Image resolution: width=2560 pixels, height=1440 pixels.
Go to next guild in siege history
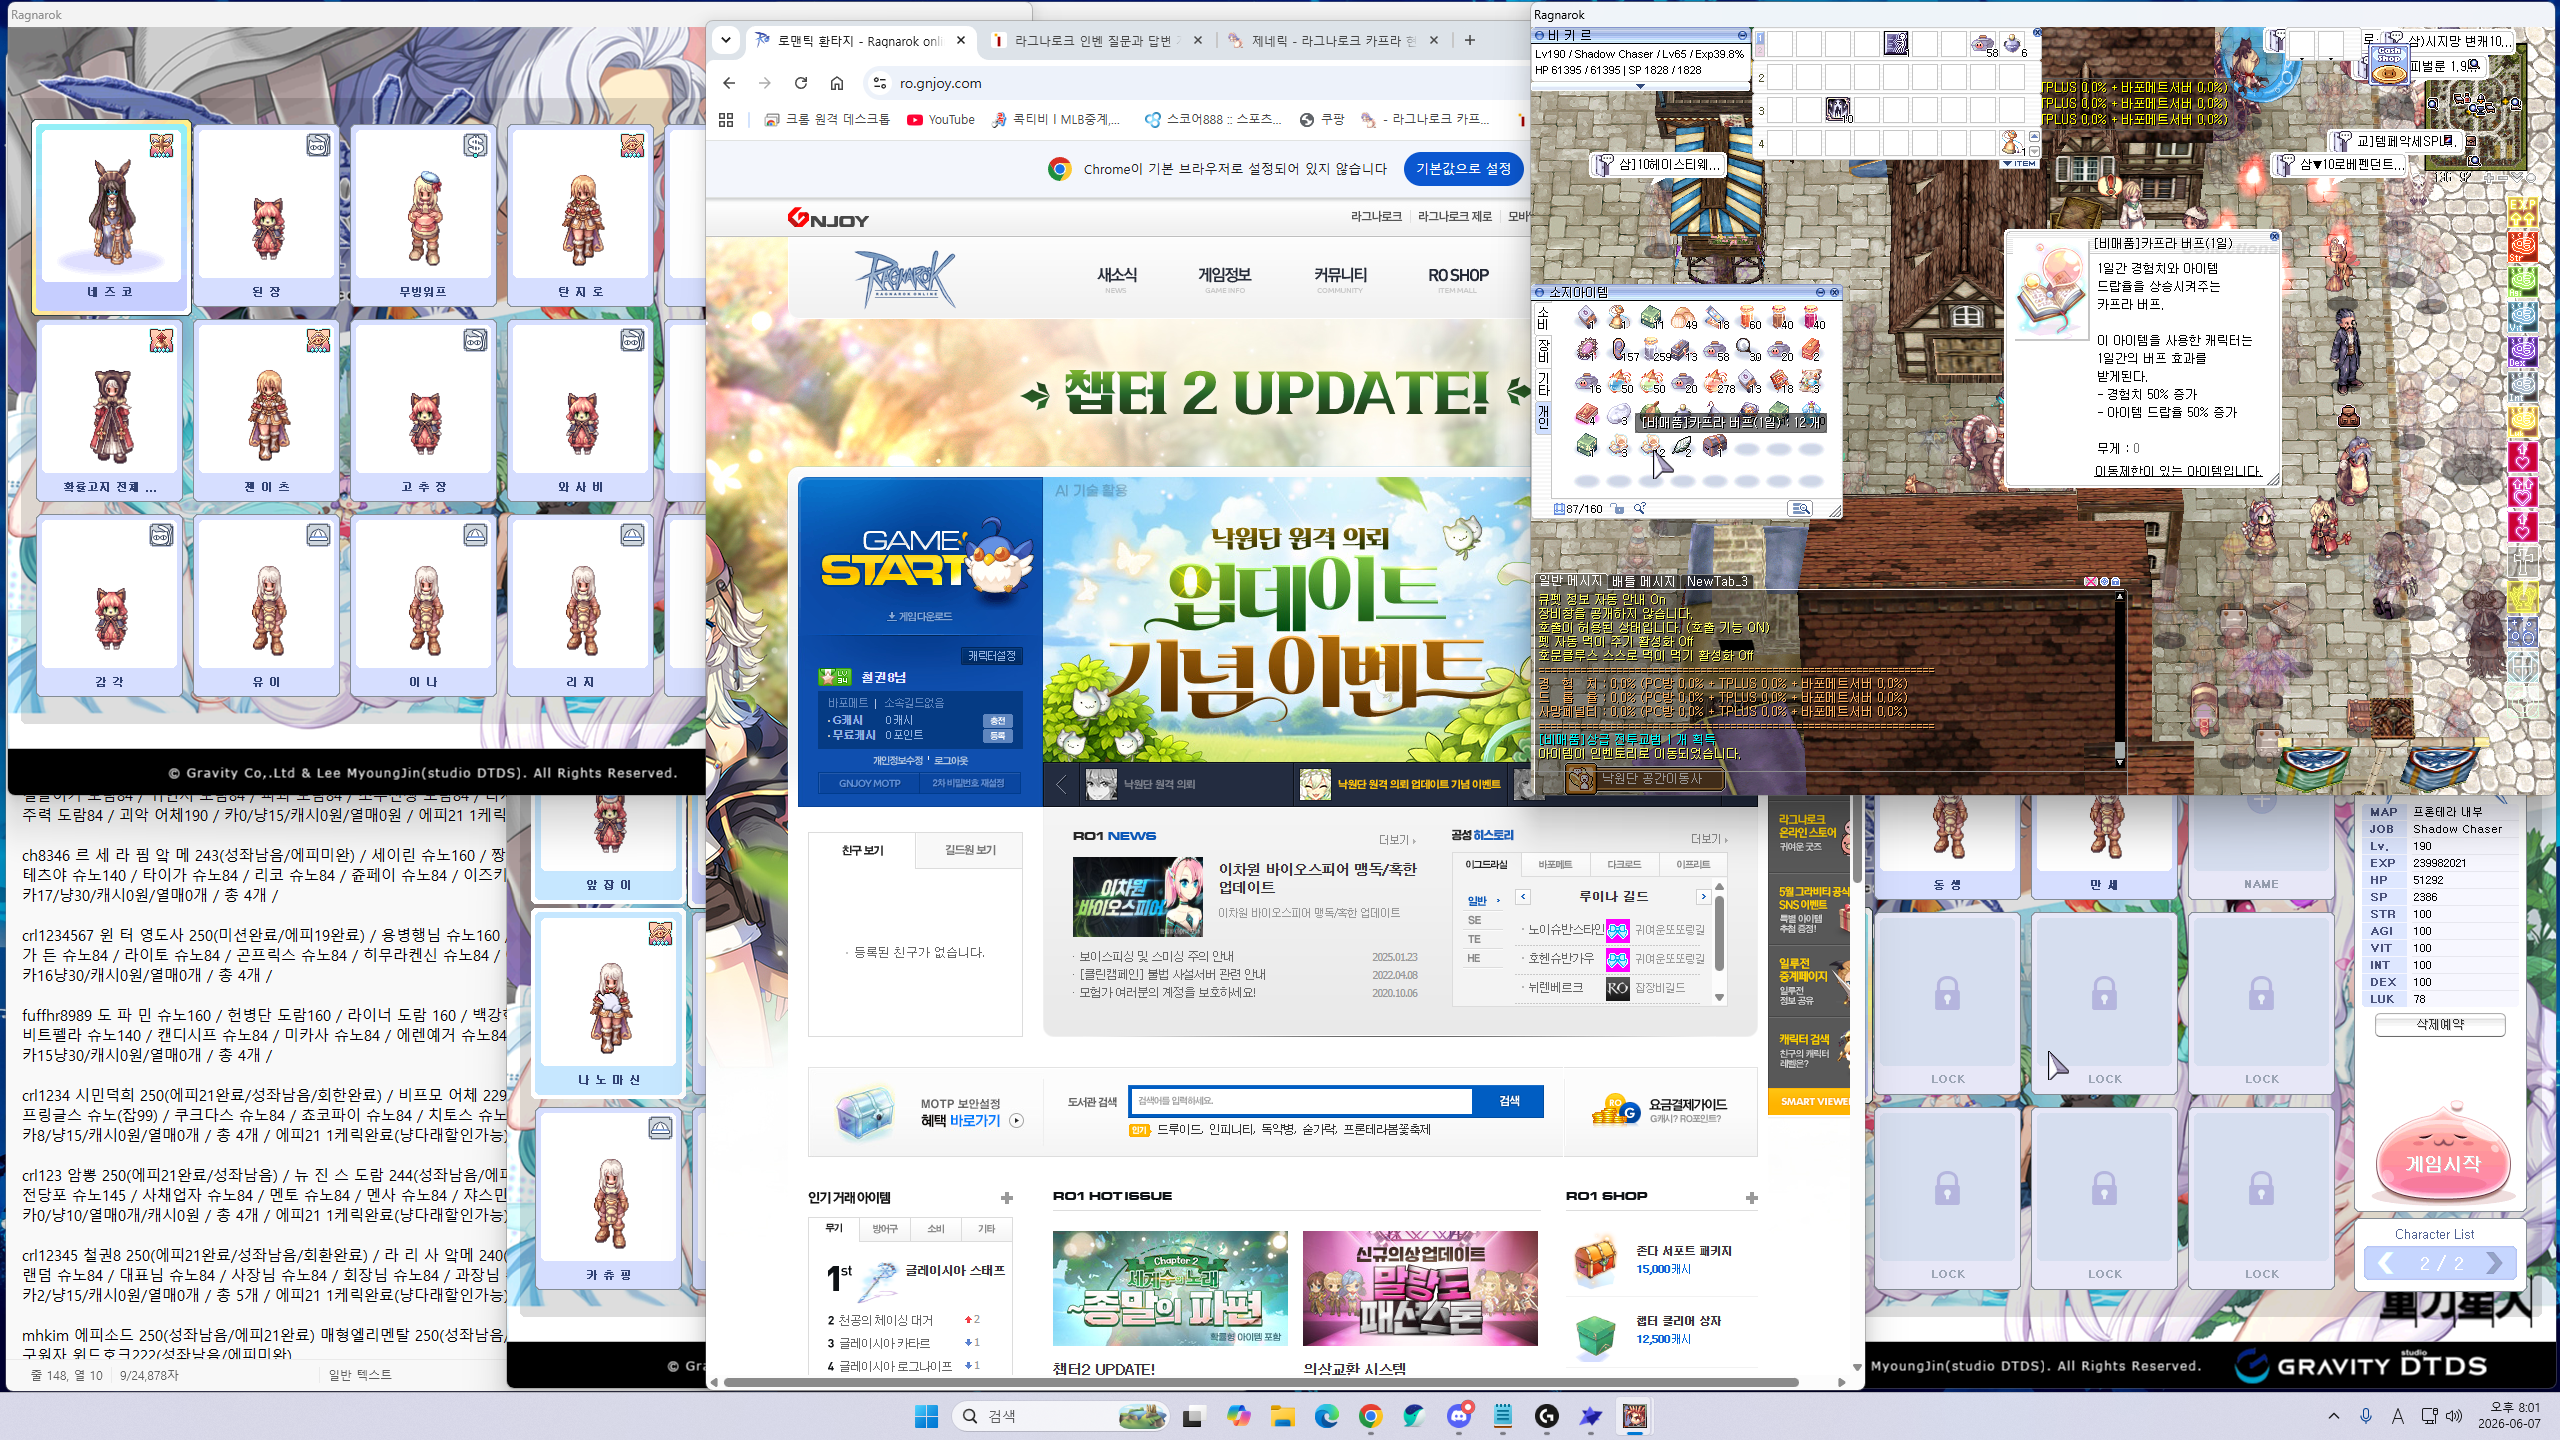pyautogui.click(x=1703, y=896)
